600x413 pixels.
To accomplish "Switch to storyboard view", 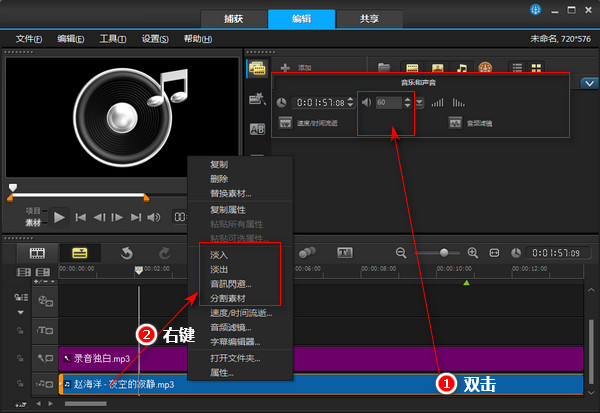I will [38, 253].
